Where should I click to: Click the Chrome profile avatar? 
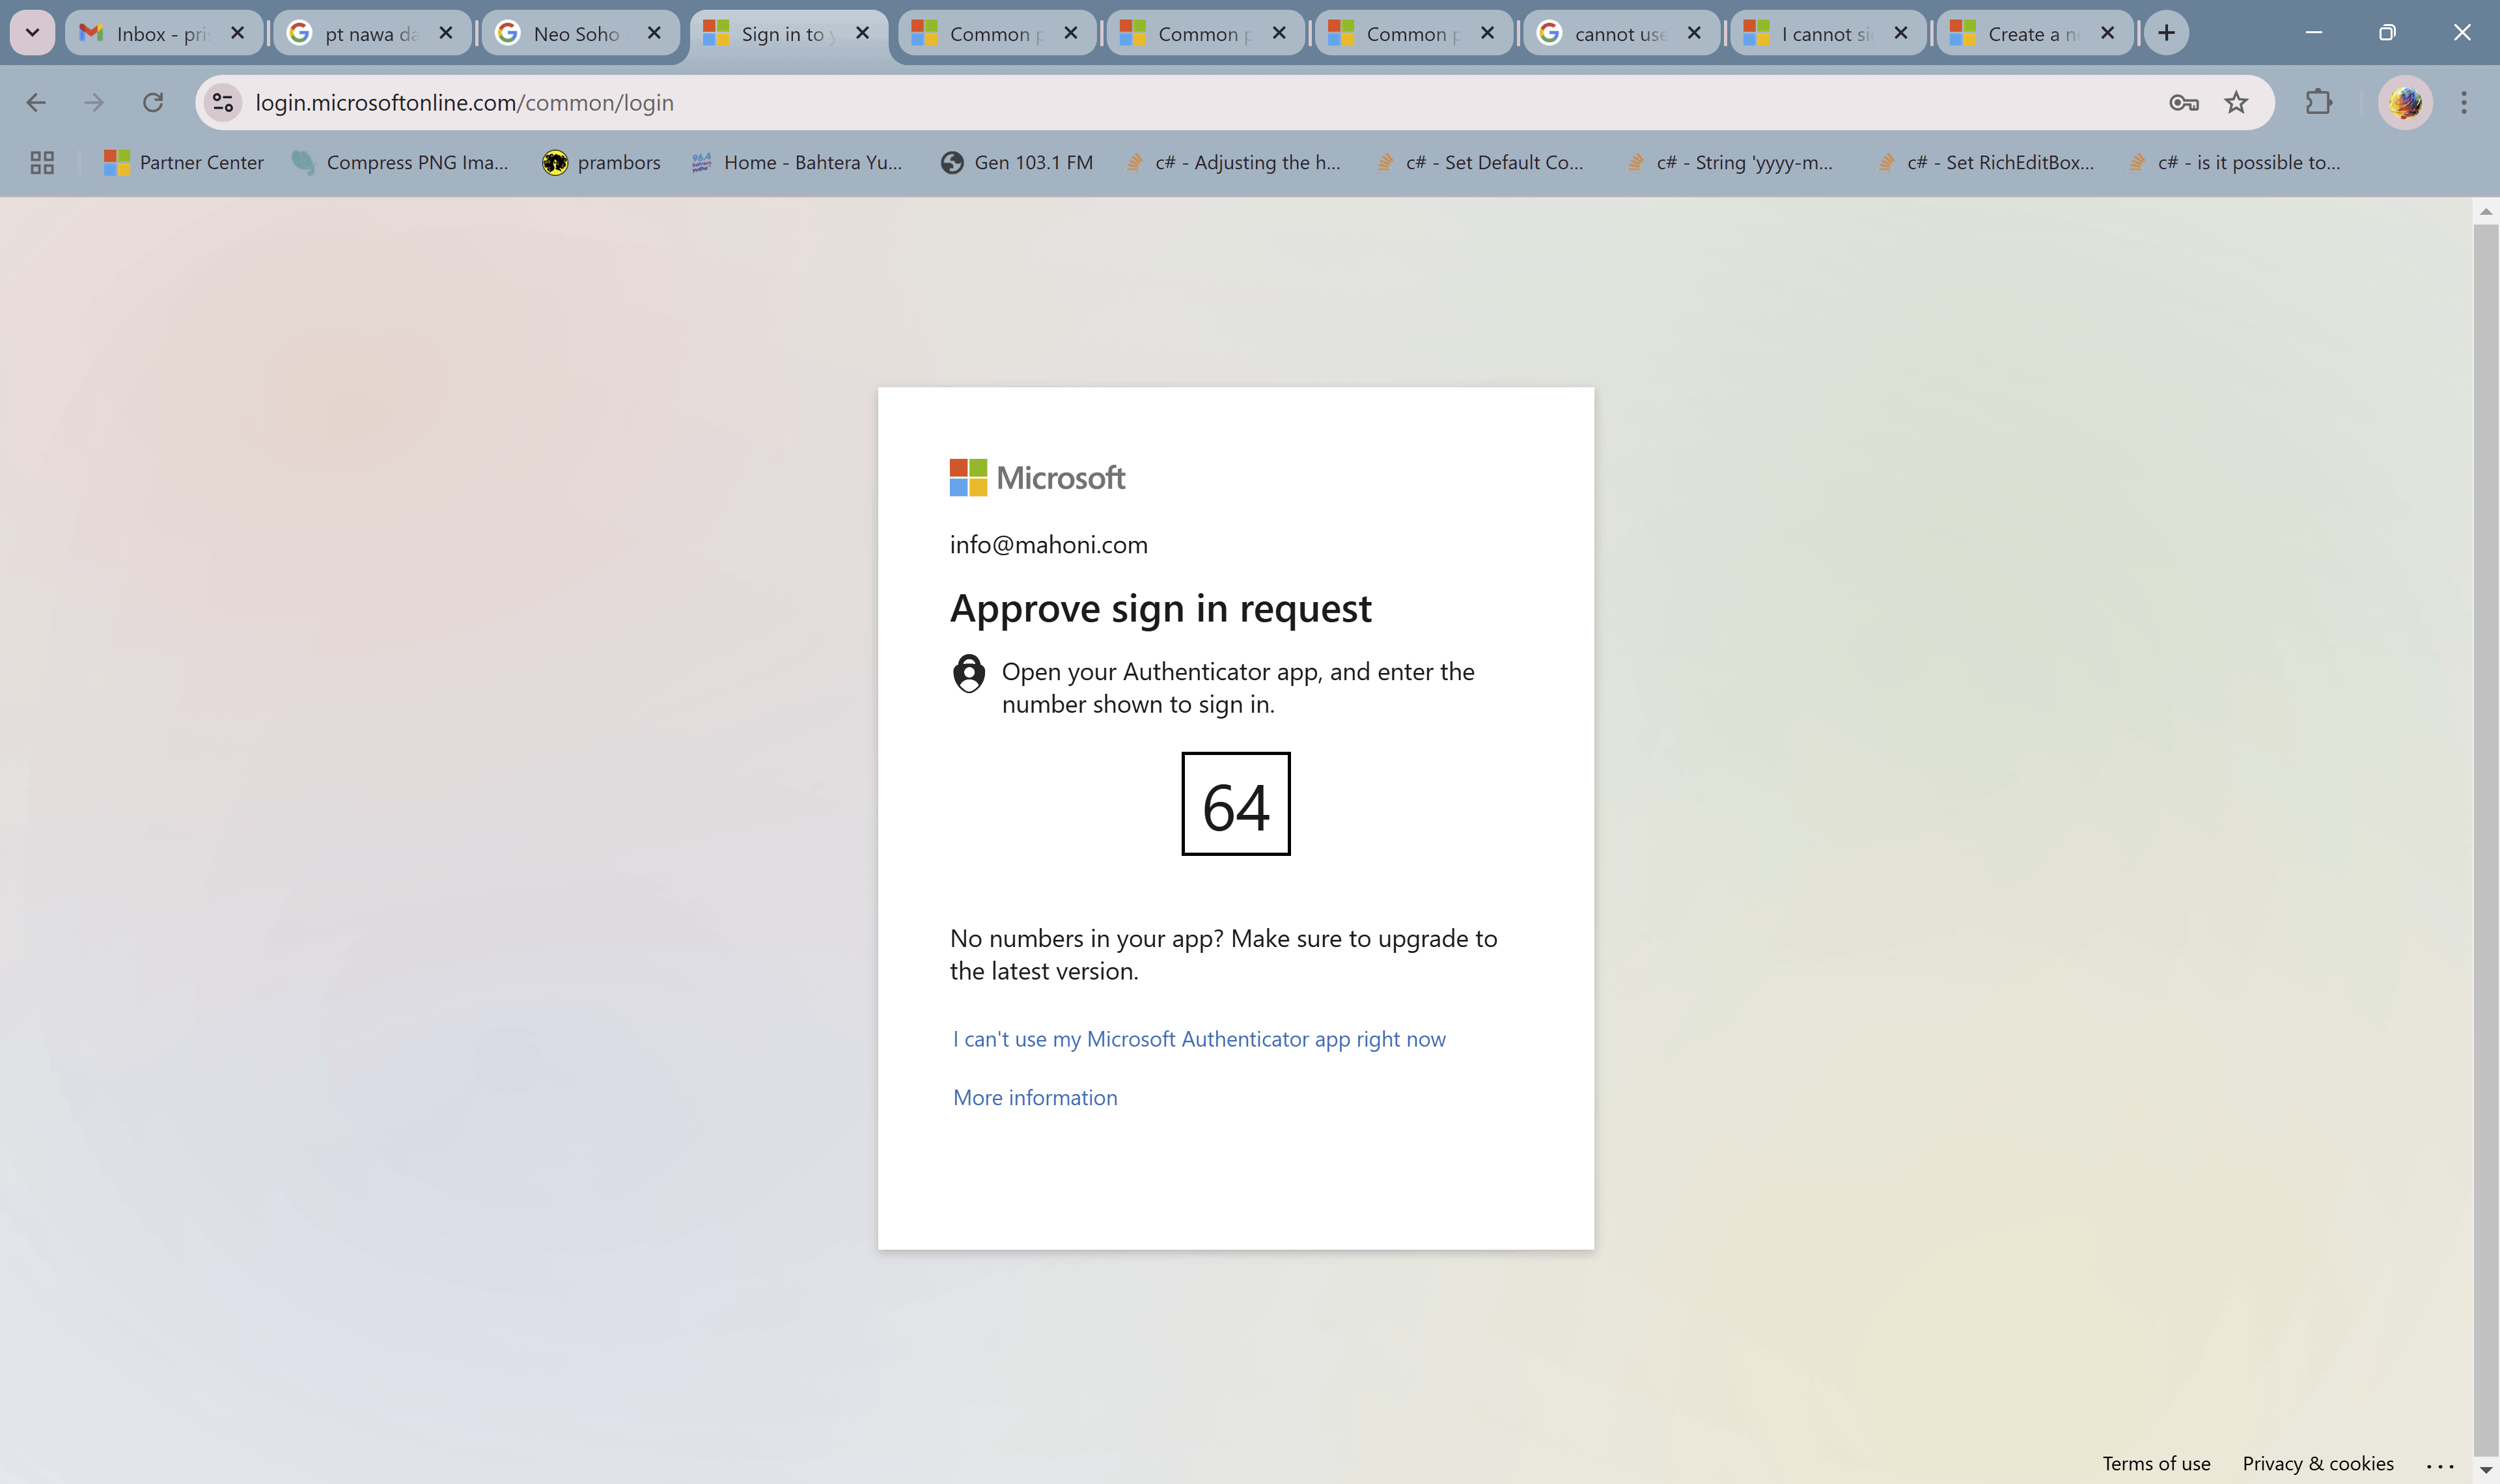[2405, 102]
